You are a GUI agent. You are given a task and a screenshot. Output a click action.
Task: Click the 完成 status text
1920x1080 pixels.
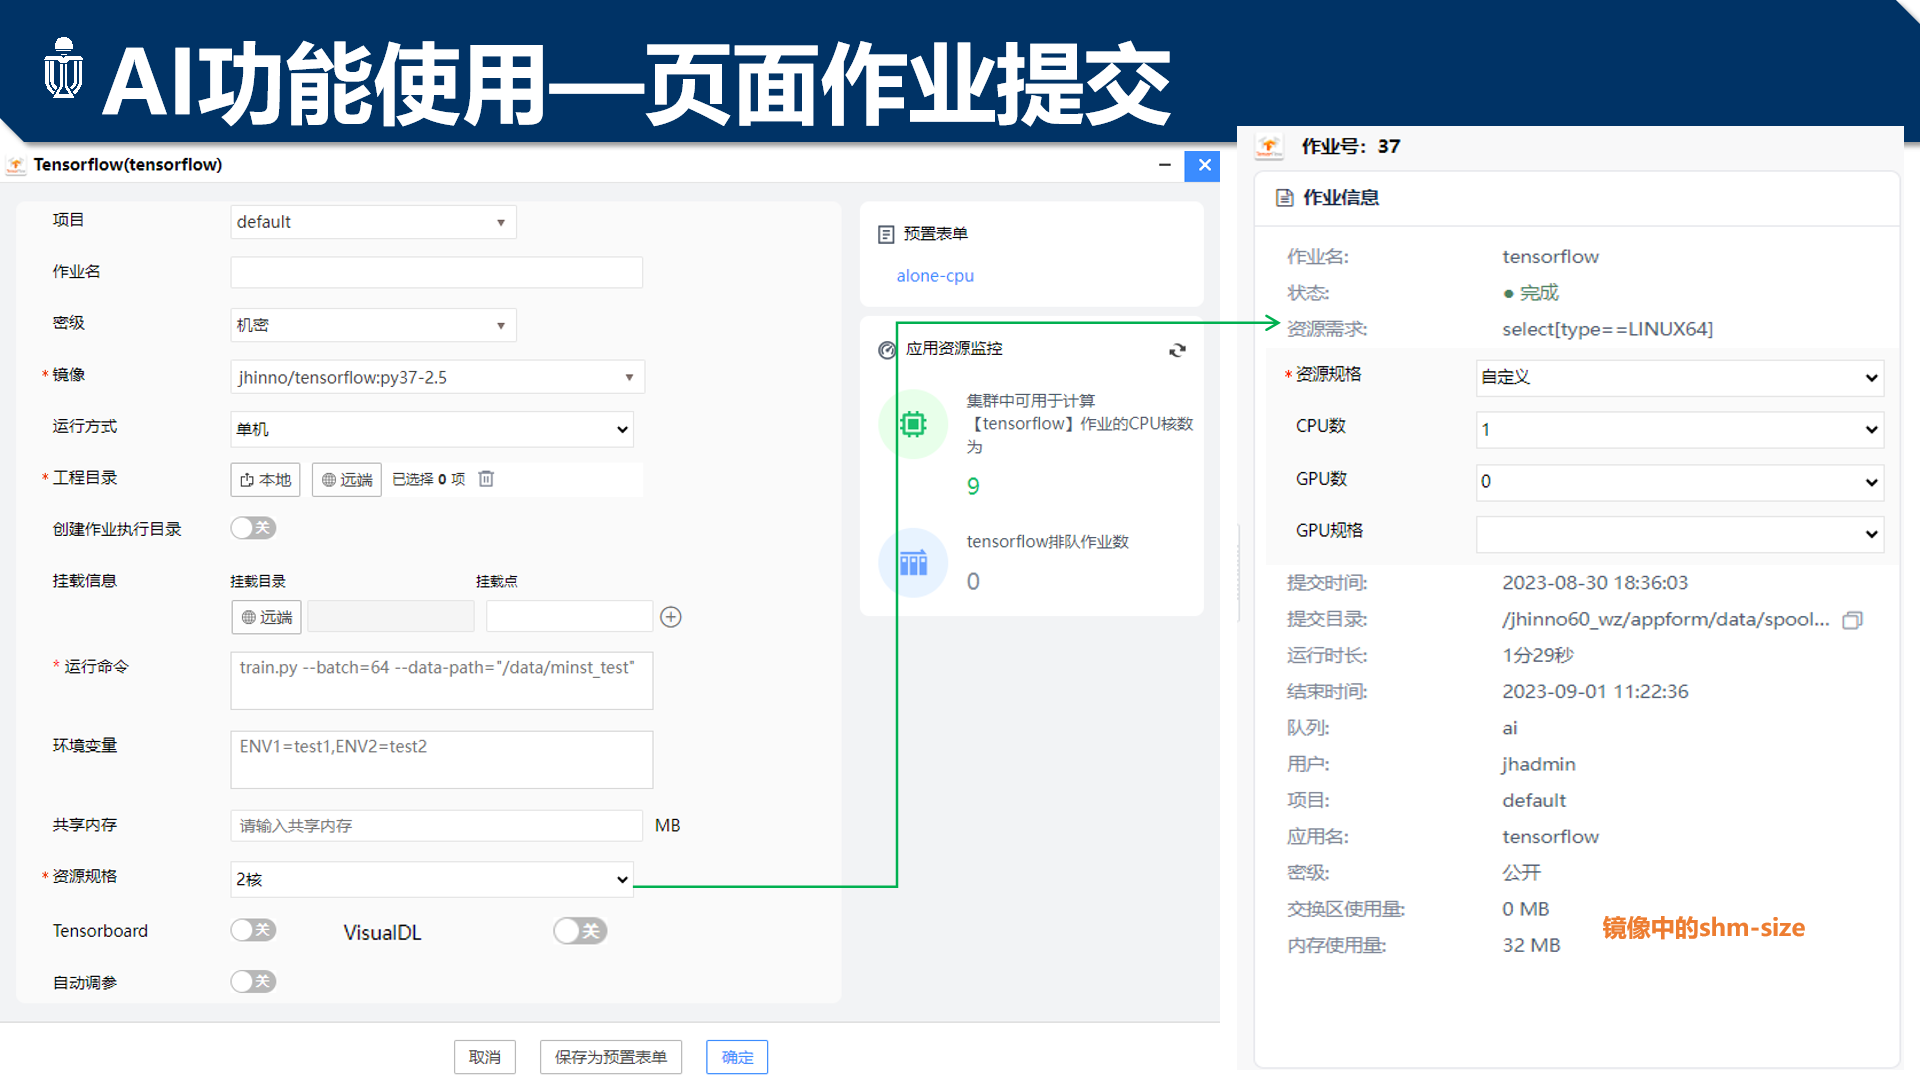point(1539,293)
